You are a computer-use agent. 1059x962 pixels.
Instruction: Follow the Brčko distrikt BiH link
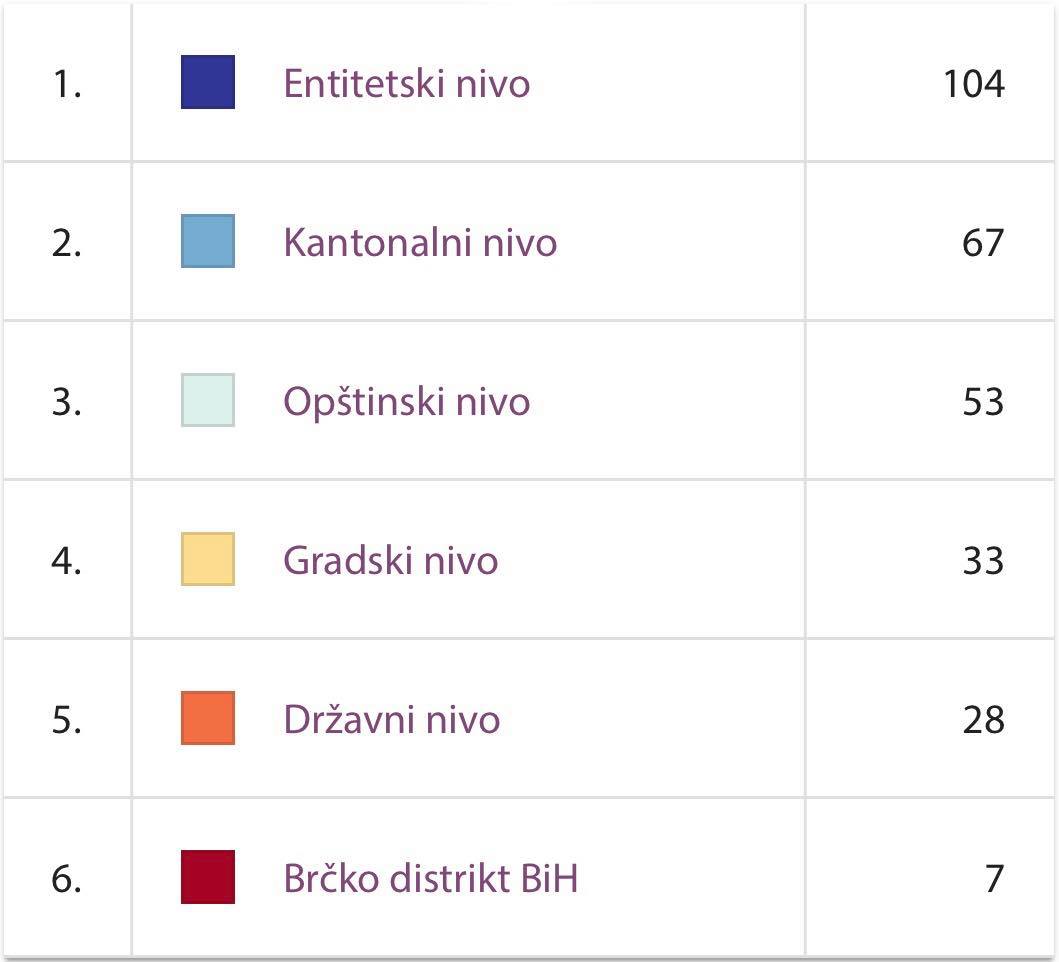click(x=430, y=878)
